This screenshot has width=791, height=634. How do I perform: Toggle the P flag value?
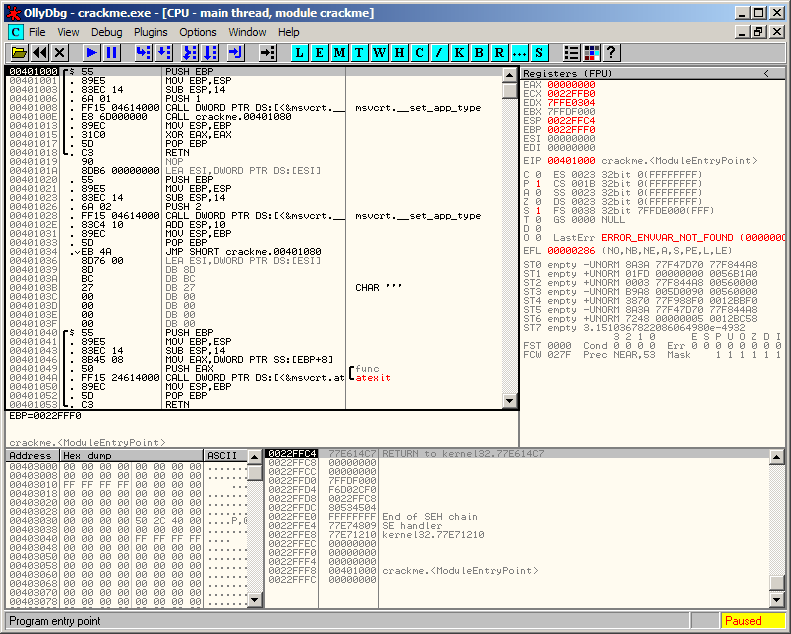tap(538, 184)
